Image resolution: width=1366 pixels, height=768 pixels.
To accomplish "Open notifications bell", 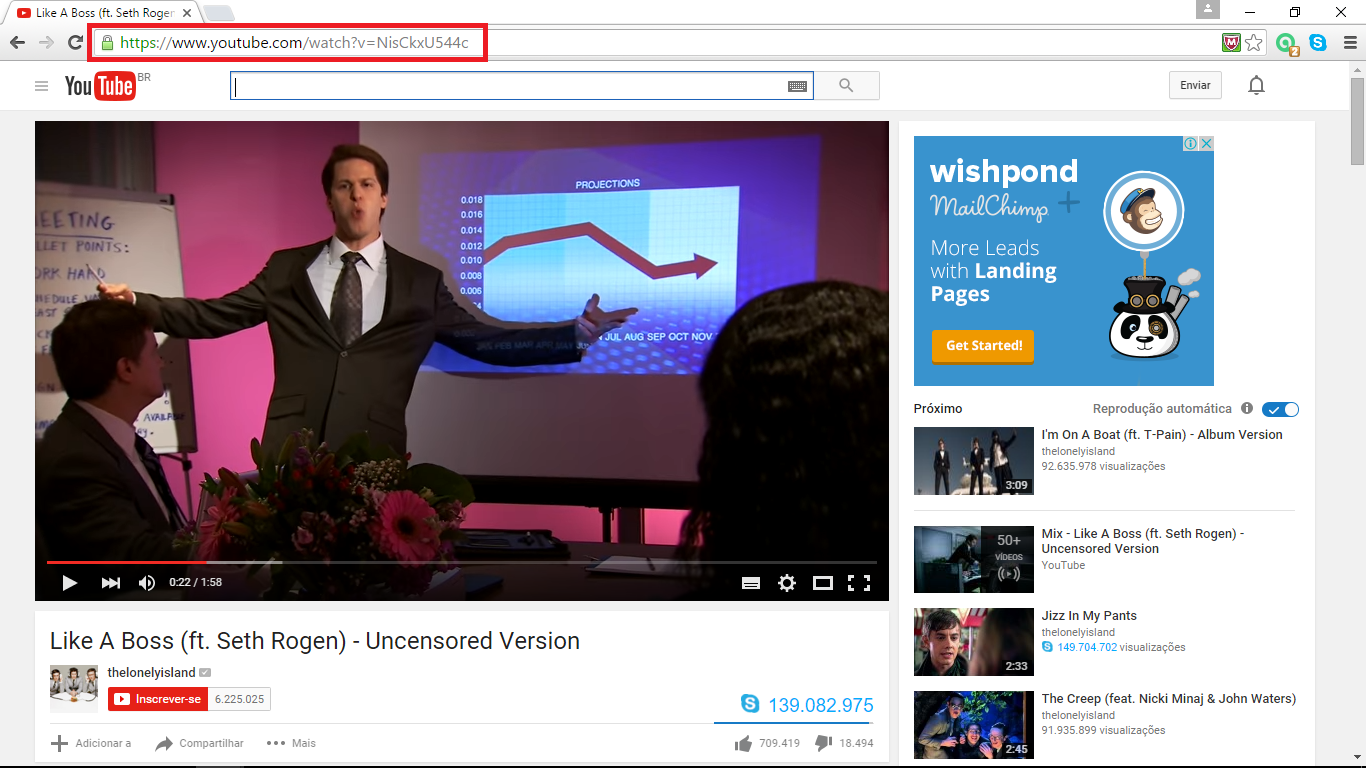I will tap(1256, 86).
